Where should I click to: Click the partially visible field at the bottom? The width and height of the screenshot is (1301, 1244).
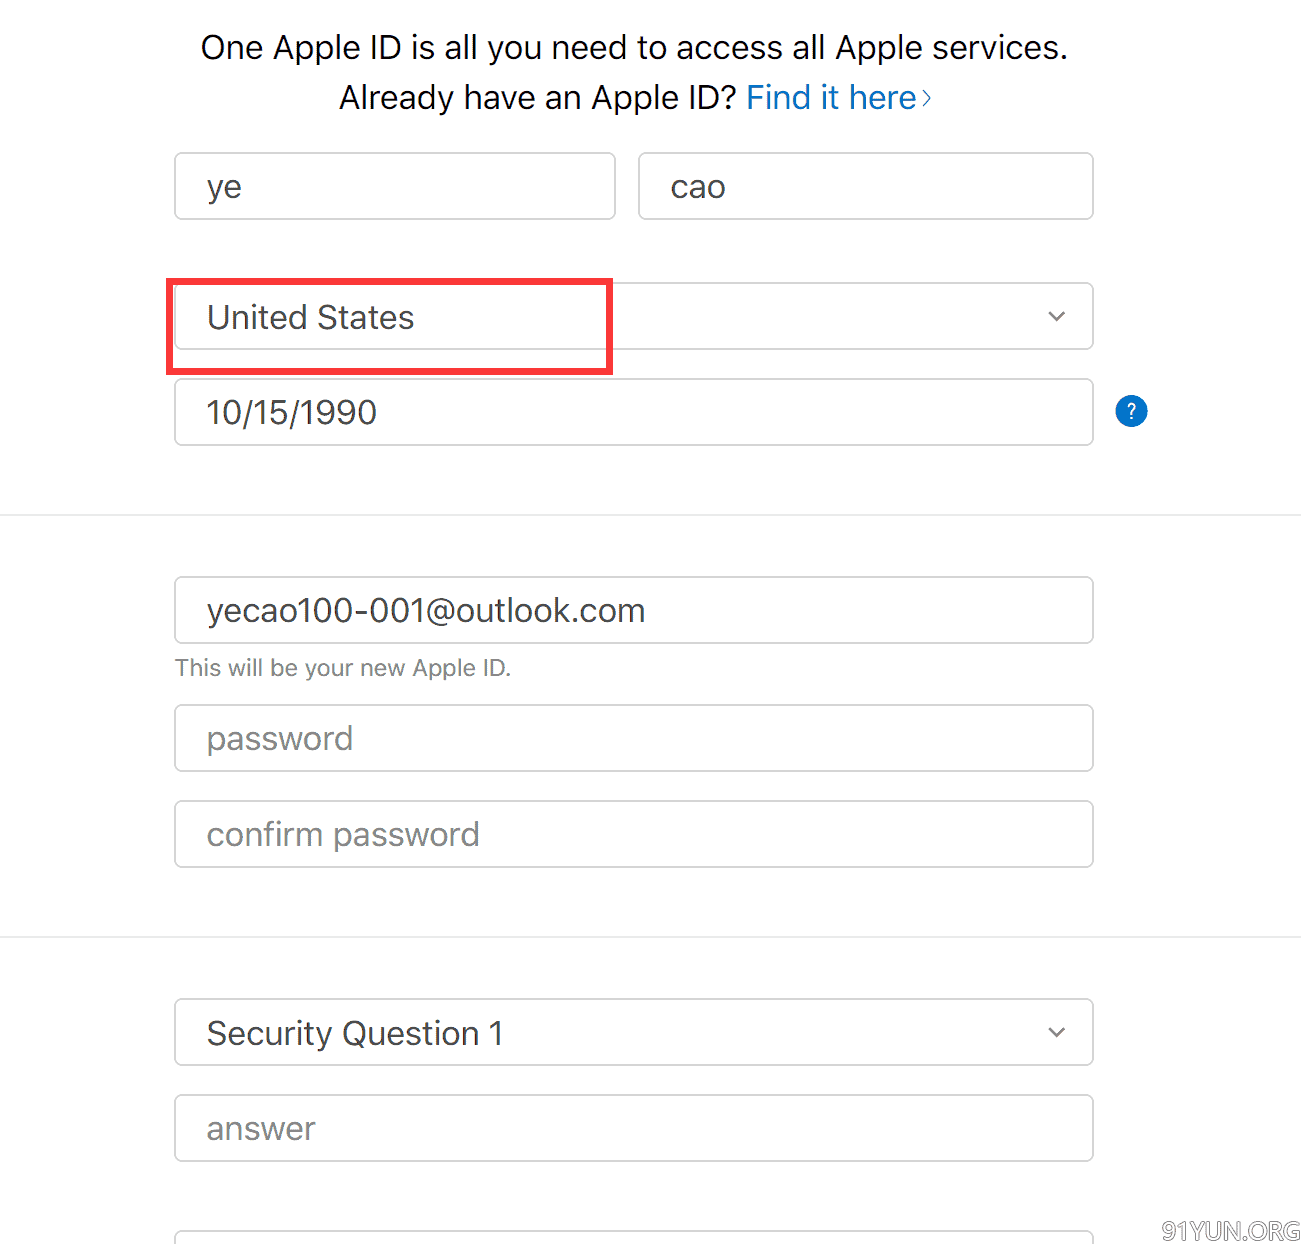tap(634, 1237)
